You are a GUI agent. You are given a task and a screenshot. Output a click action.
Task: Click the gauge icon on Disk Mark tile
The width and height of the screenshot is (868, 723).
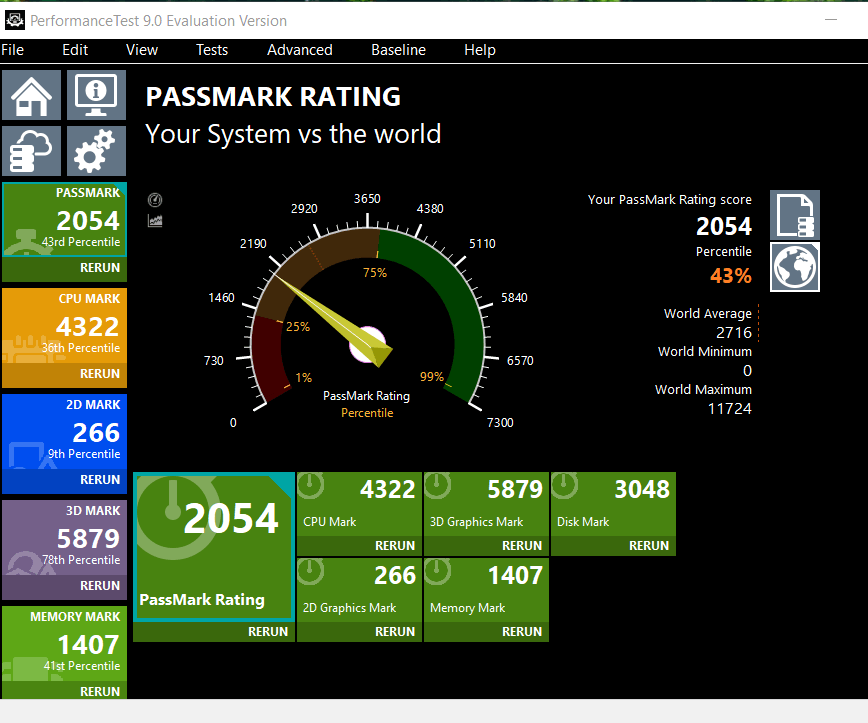(x=565, y=485)
